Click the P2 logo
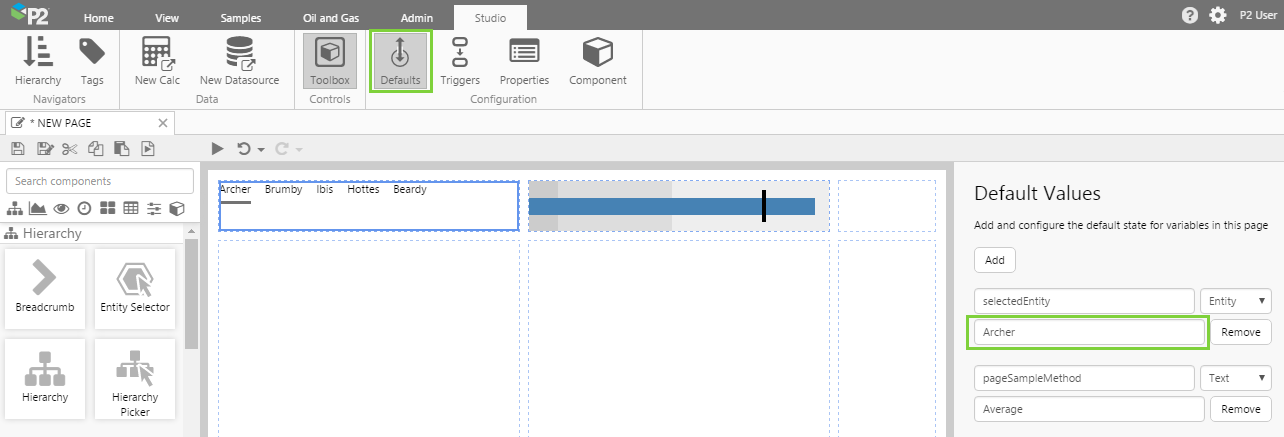Screen dimensions: 1284x437 coord(28,15)
